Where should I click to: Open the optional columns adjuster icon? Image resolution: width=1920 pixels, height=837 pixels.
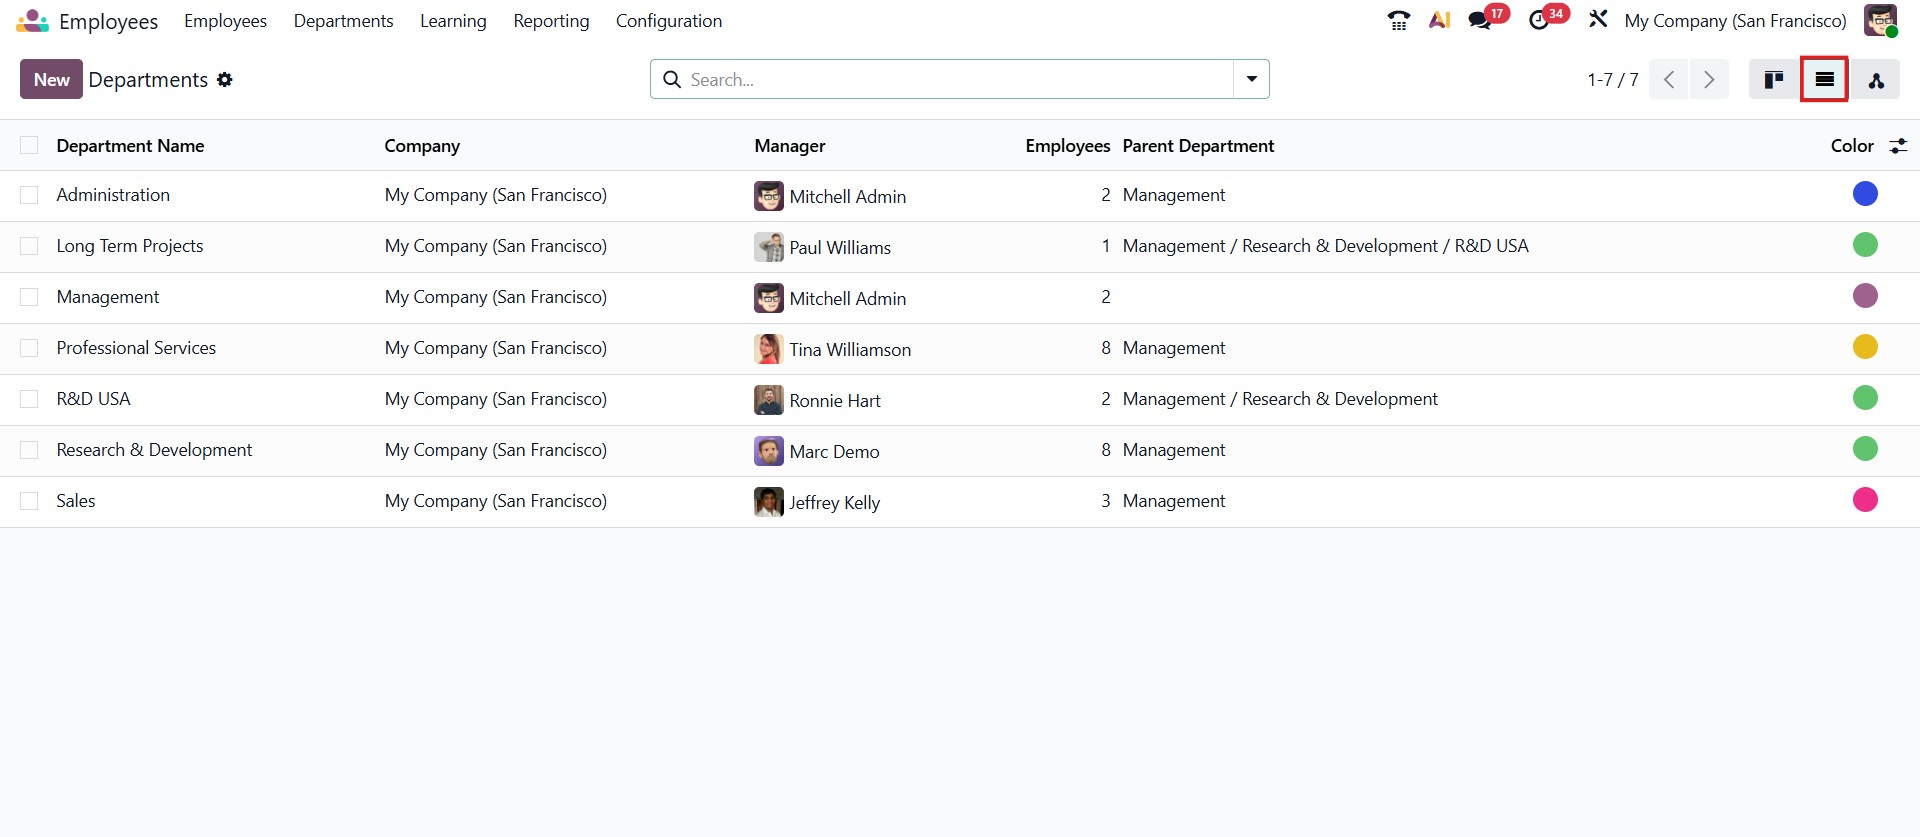click(x=1898, y=146)
